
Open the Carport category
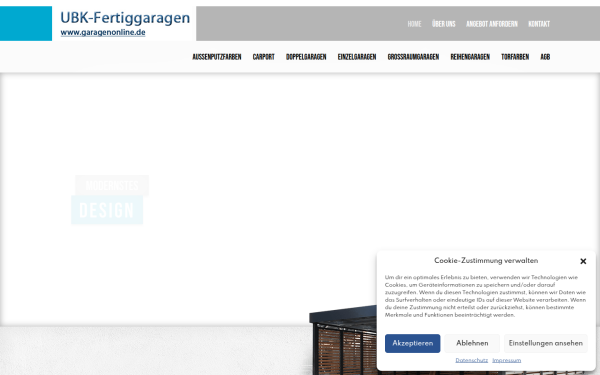pos(264,57)
